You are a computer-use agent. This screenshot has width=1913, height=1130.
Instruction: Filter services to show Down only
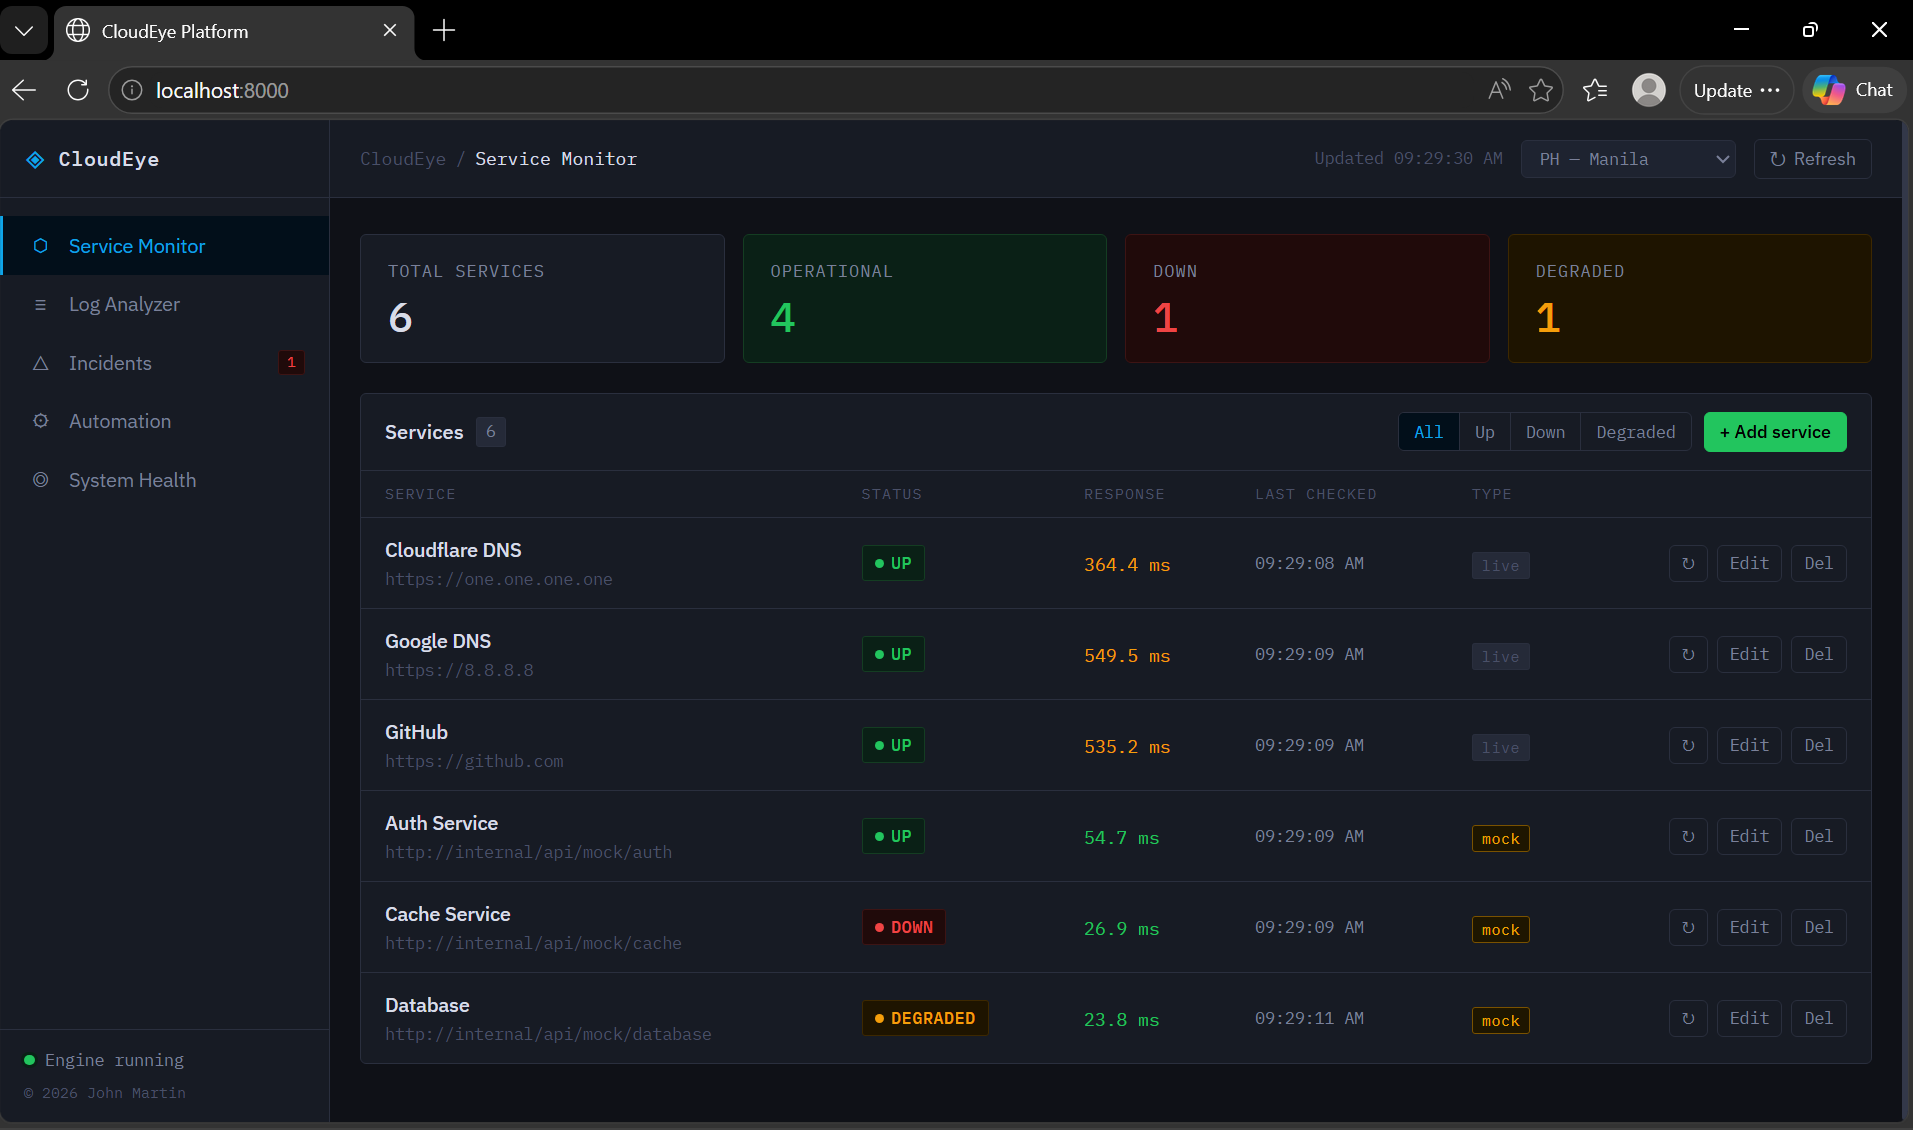tap(1545, 432)
